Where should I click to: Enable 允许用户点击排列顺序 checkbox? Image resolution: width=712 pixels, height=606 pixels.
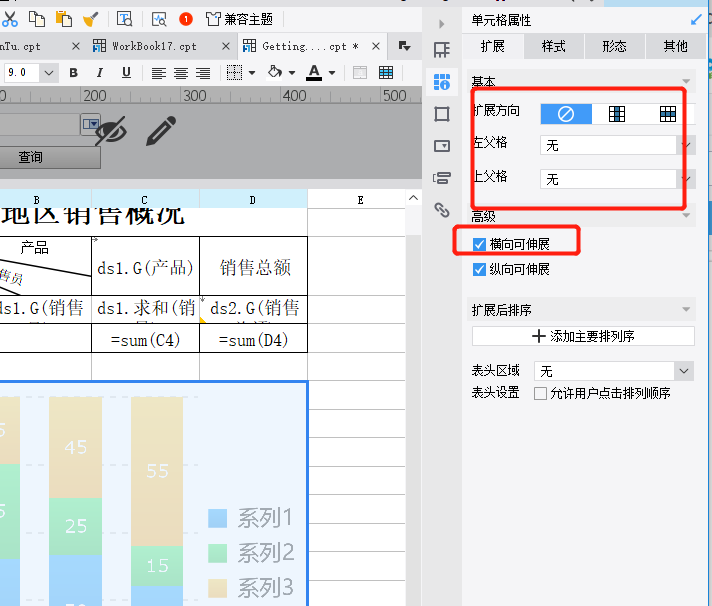click(x=540, y=393)
